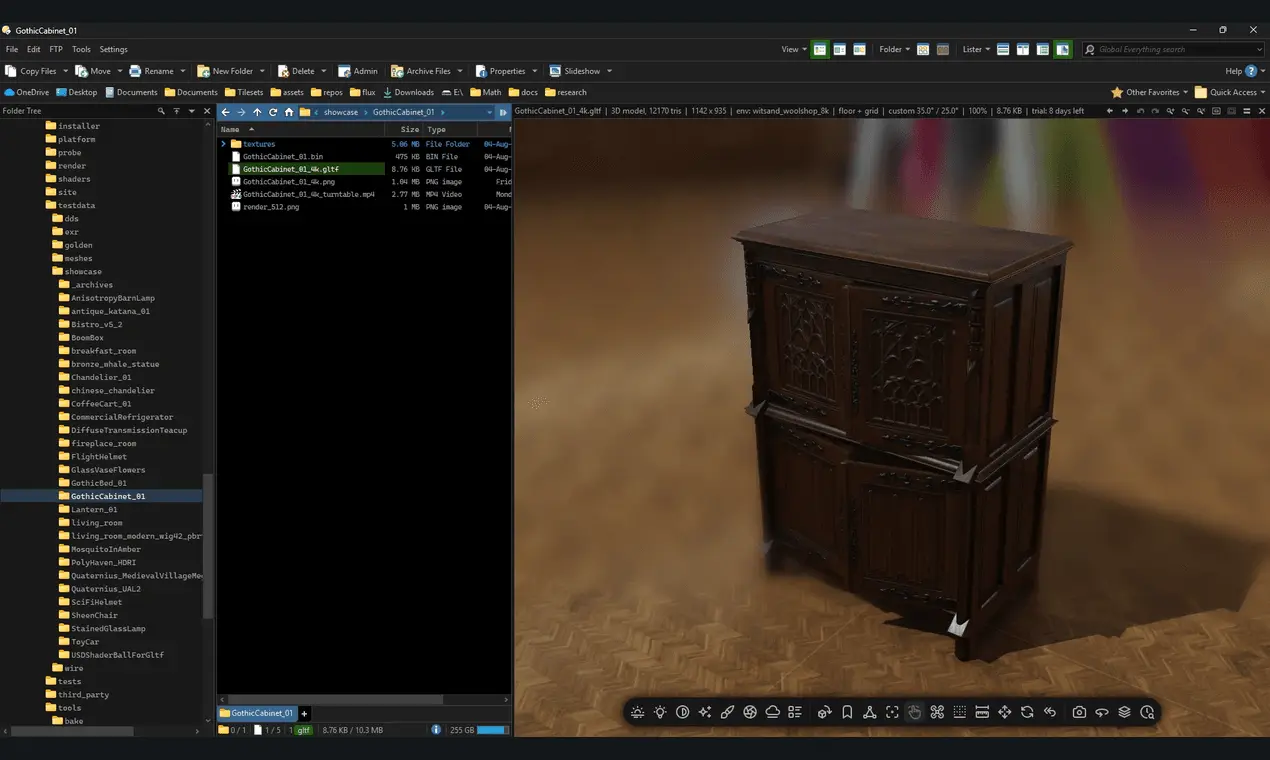
Task: Click the stacked layers icon in viewer toolbar
Action: click(x=1124, y=712)
